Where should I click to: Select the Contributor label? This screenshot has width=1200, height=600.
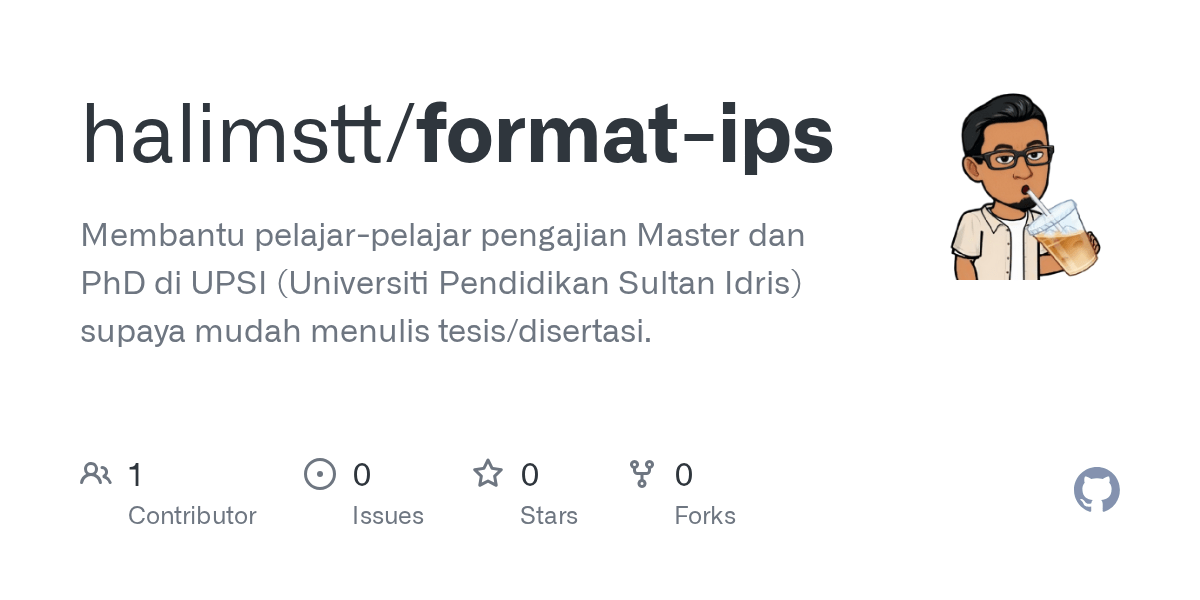tap(192, 516)
